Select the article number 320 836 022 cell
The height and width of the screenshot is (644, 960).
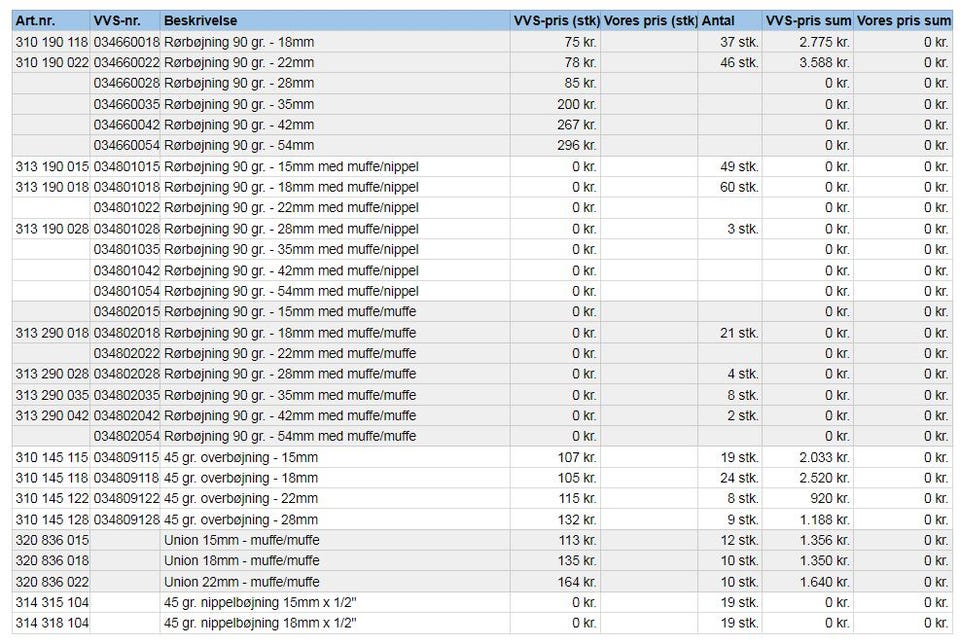(x=51, y=582)
